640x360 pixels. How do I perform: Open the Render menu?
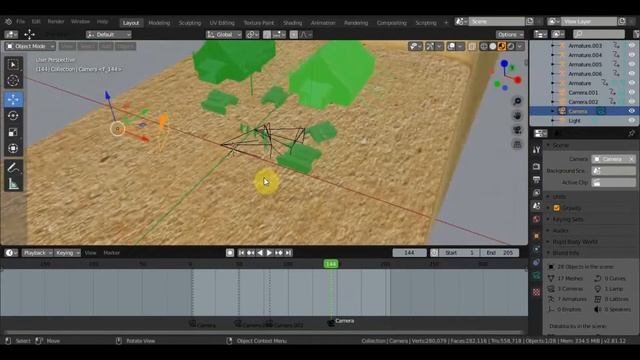tap(56, 22)
